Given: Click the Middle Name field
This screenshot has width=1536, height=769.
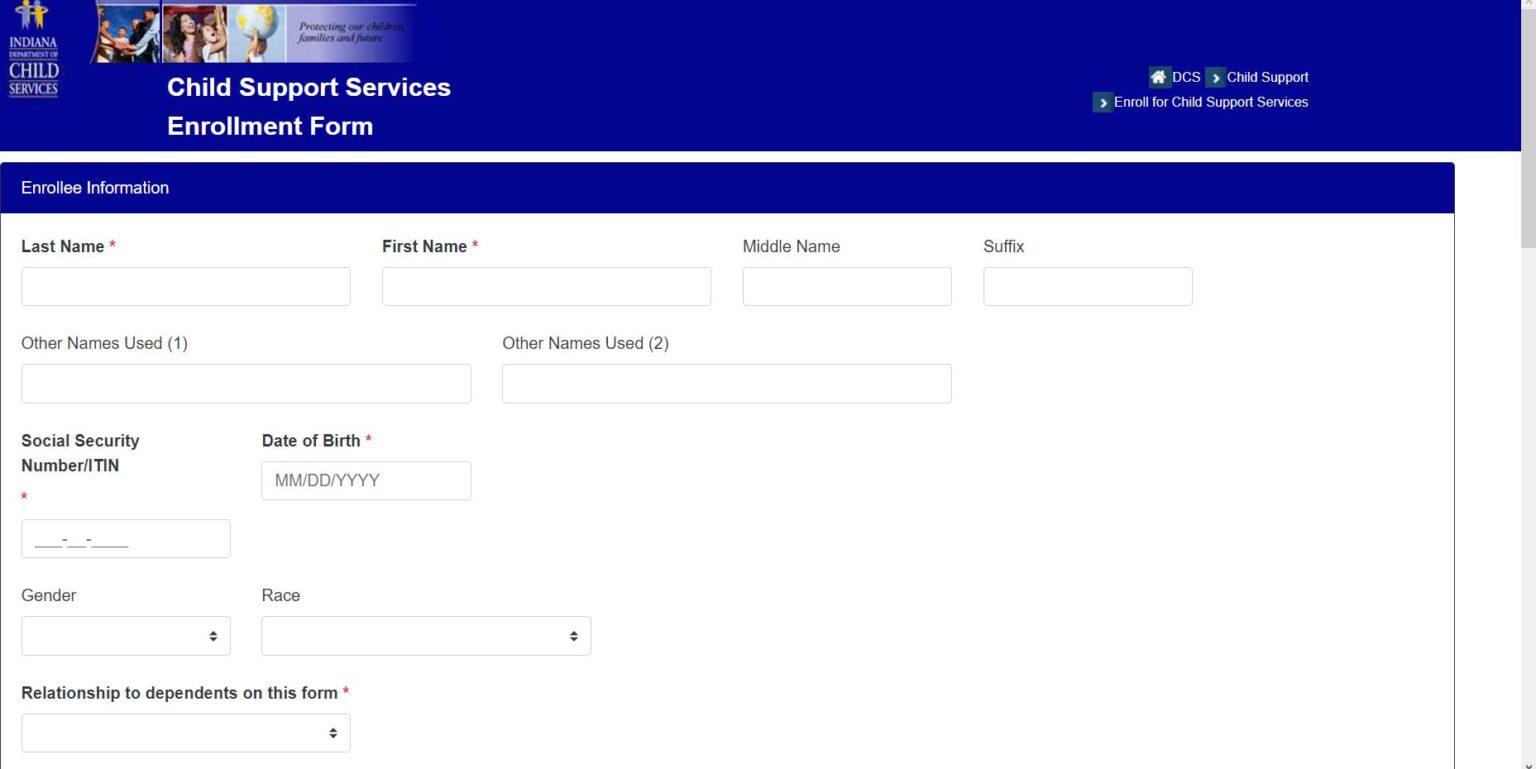Looking at the screenshot, I should tap(846, 286).
